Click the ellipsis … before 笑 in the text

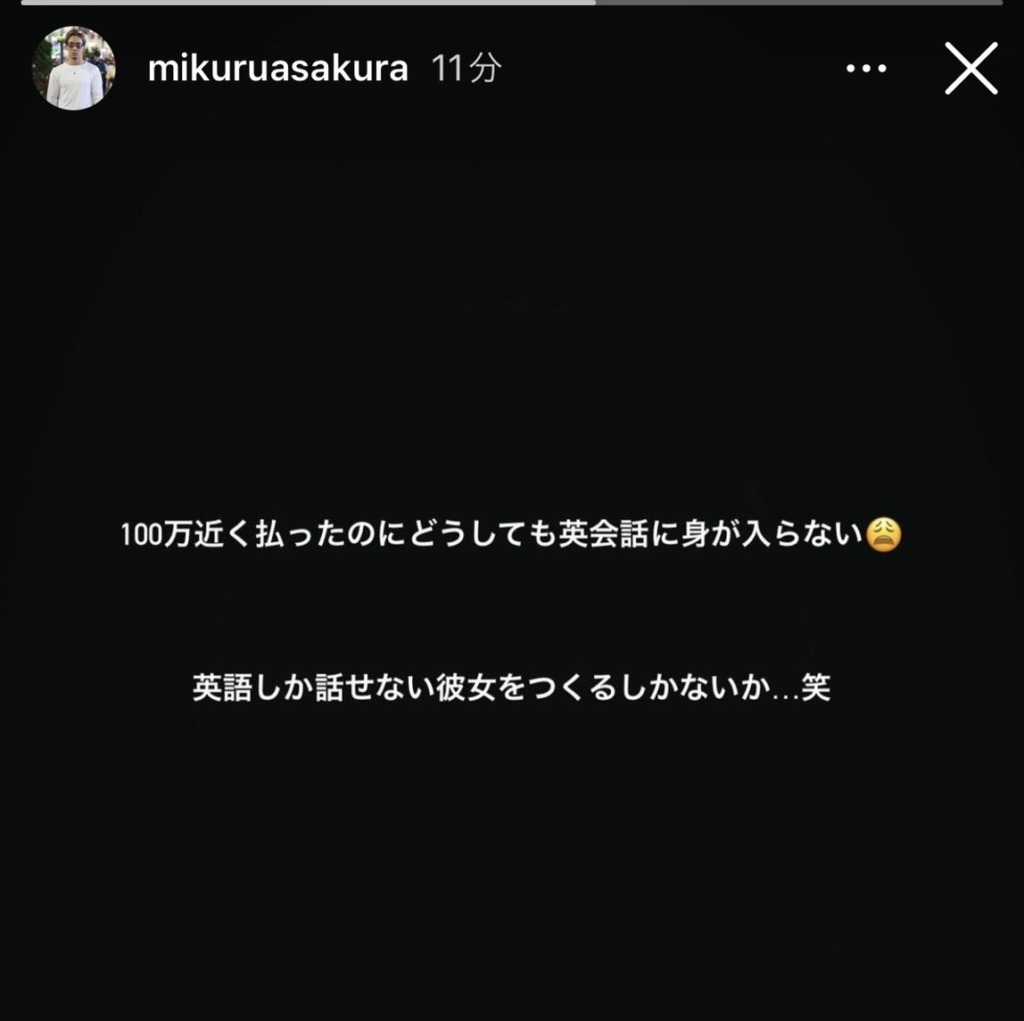(786, 696)
